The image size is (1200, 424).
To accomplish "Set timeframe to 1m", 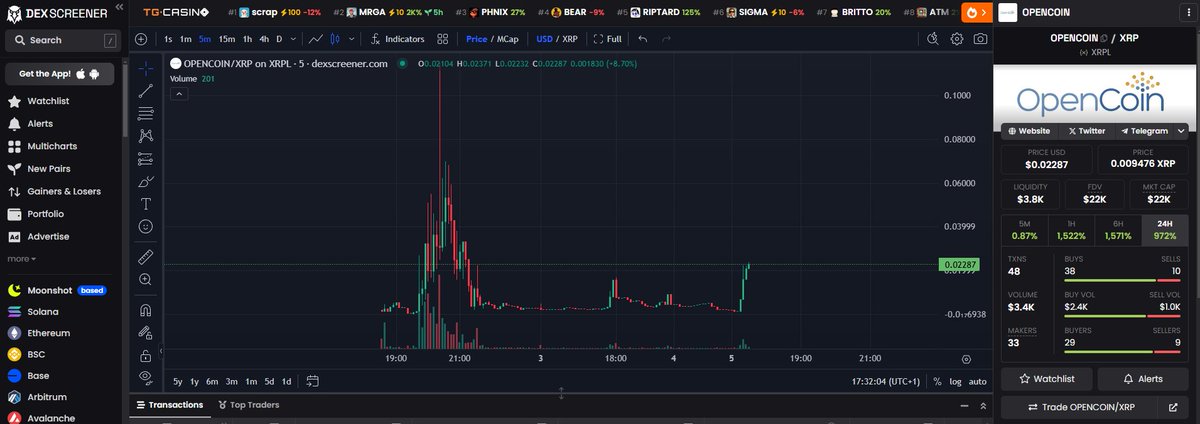I will click(x=185, y=39).
